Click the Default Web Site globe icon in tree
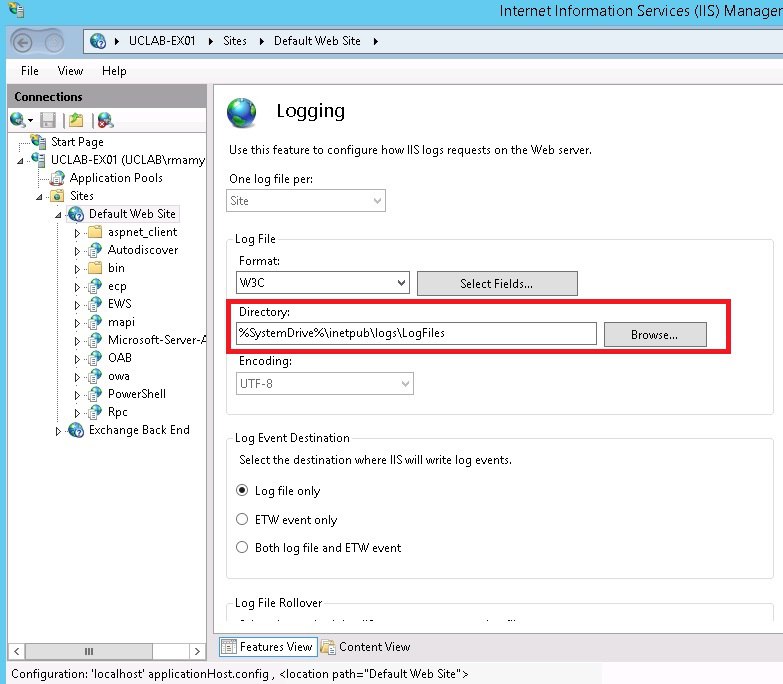Screen dimensions: 783x684 tap(76, 214)
